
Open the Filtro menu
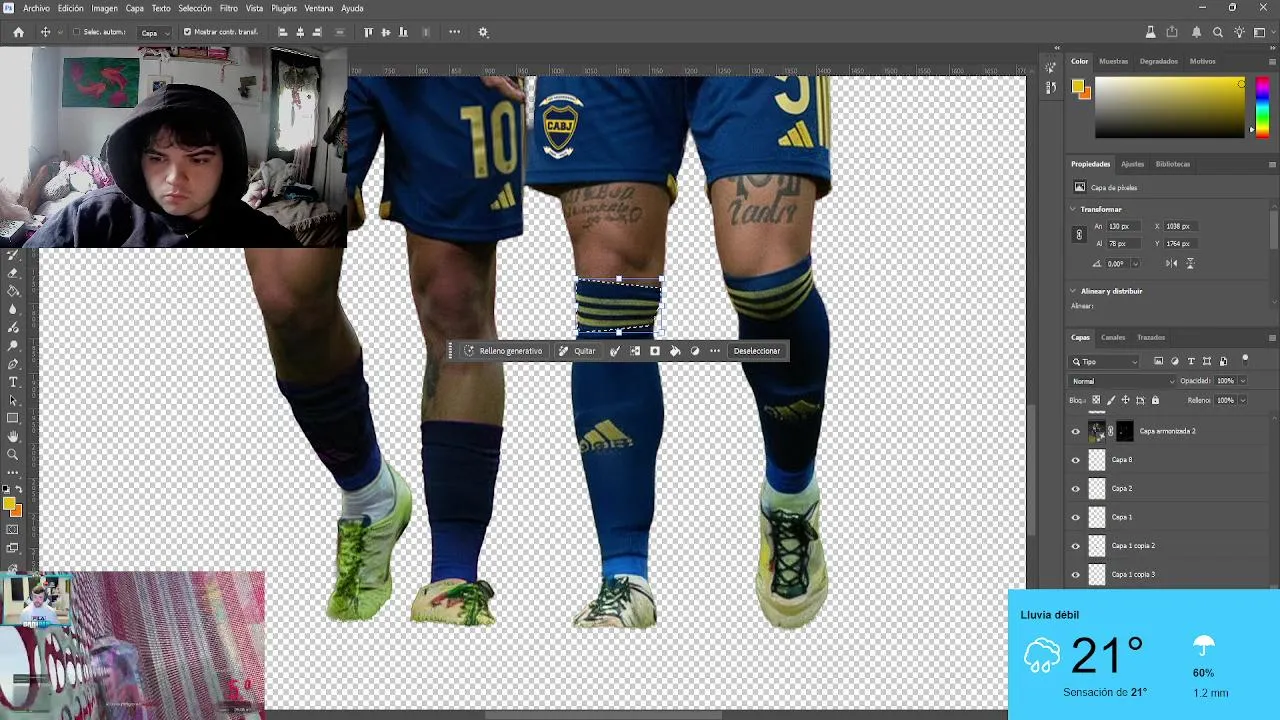229,8
